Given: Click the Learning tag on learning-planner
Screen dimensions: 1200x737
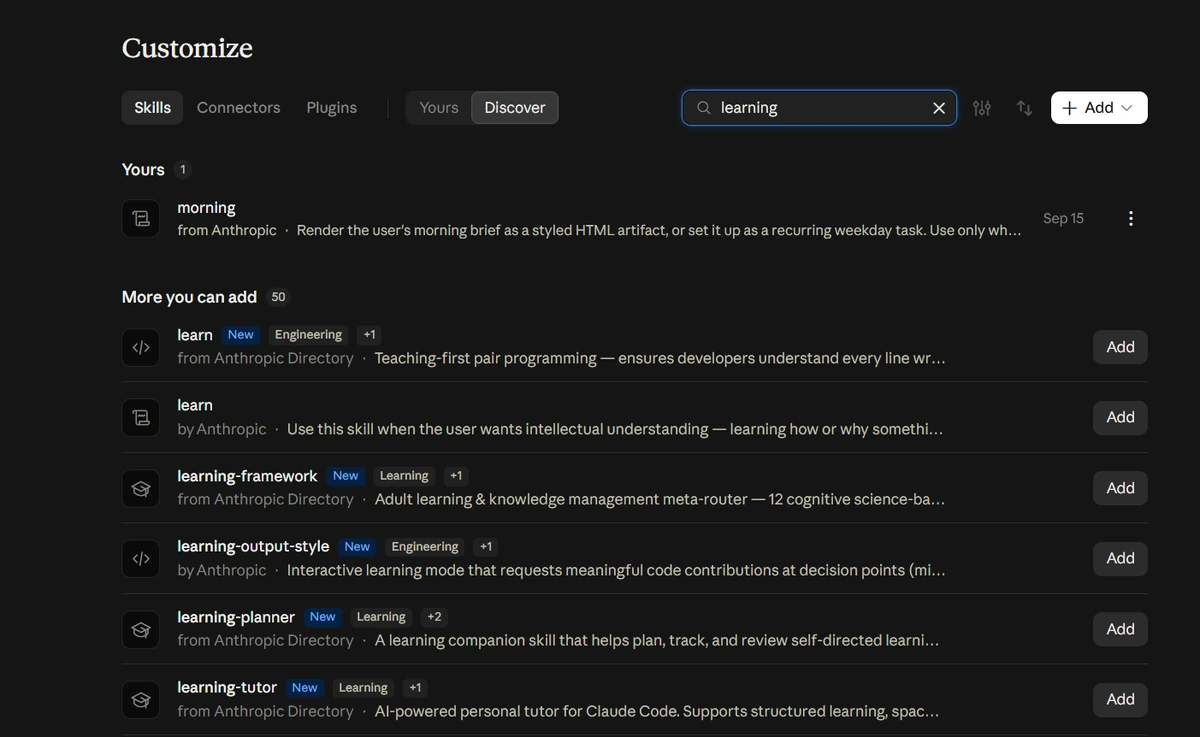Looking at the screenshot, I should [x=381, y=617].
